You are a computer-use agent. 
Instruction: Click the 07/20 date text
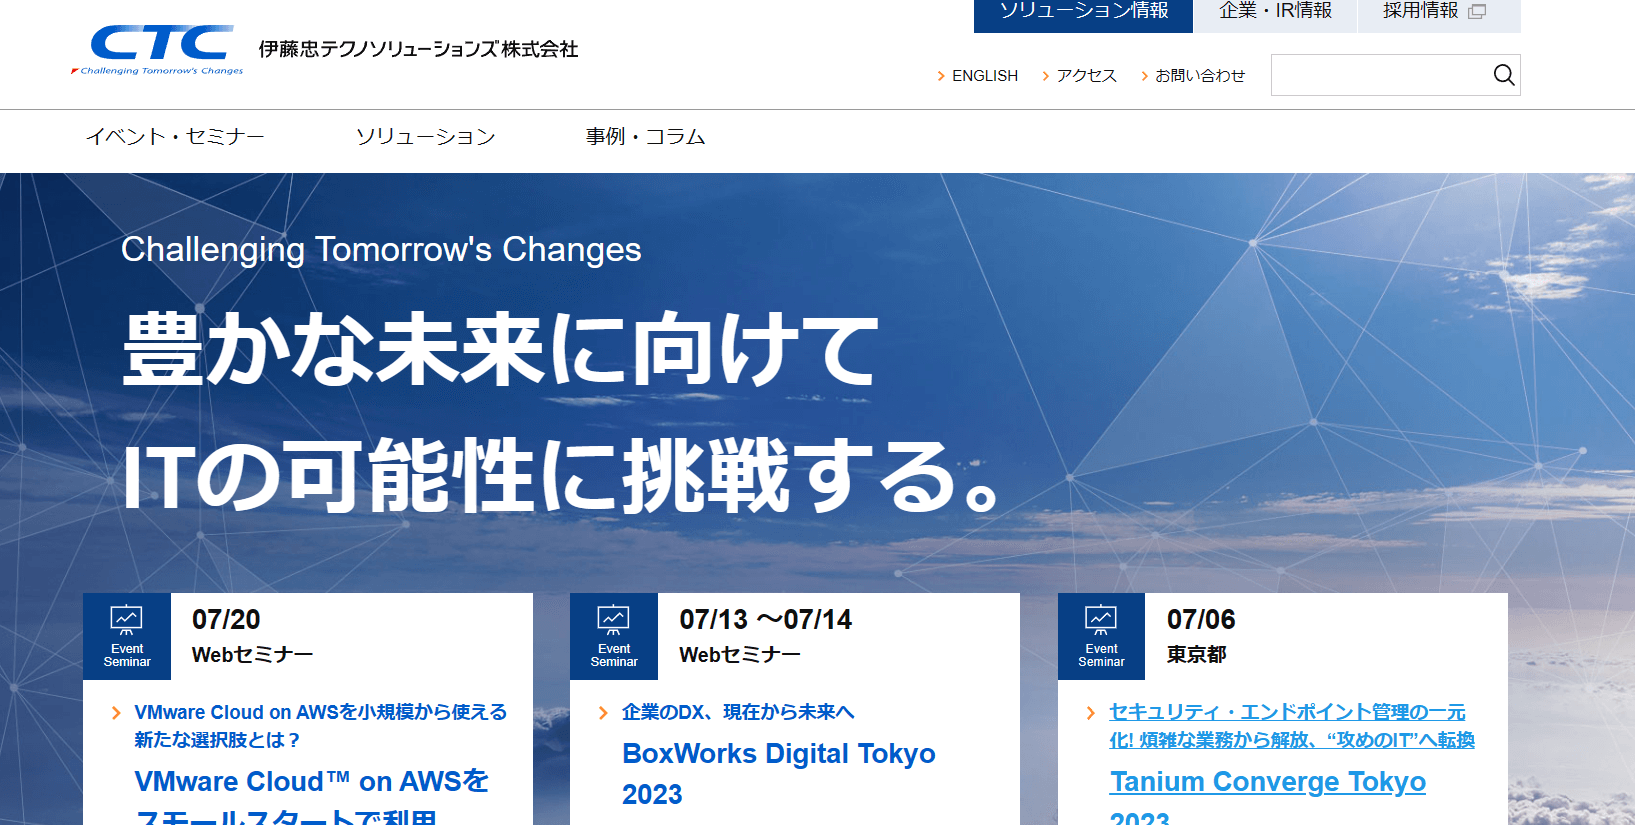(x=226, y=620)
